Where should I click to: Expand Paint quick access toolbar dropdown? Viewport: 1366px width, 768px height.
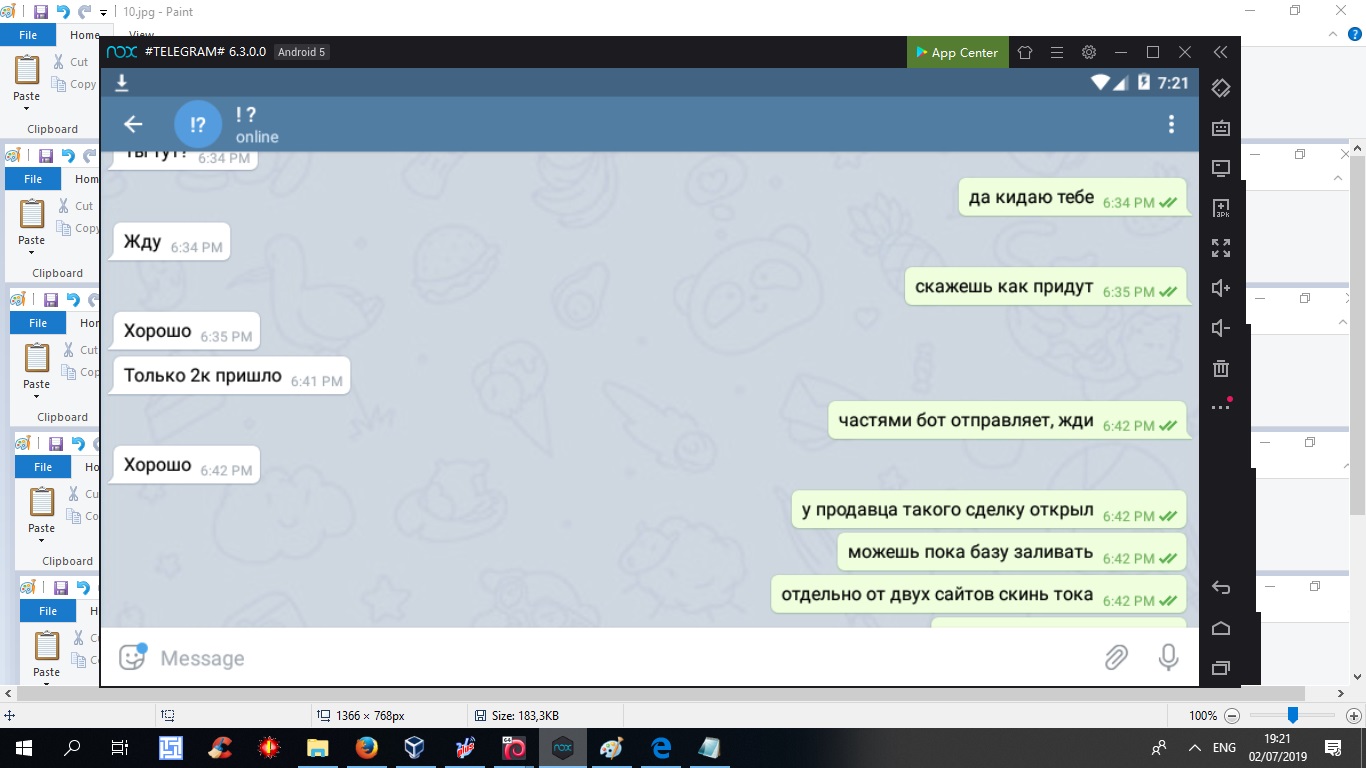(x=103, y=13)
